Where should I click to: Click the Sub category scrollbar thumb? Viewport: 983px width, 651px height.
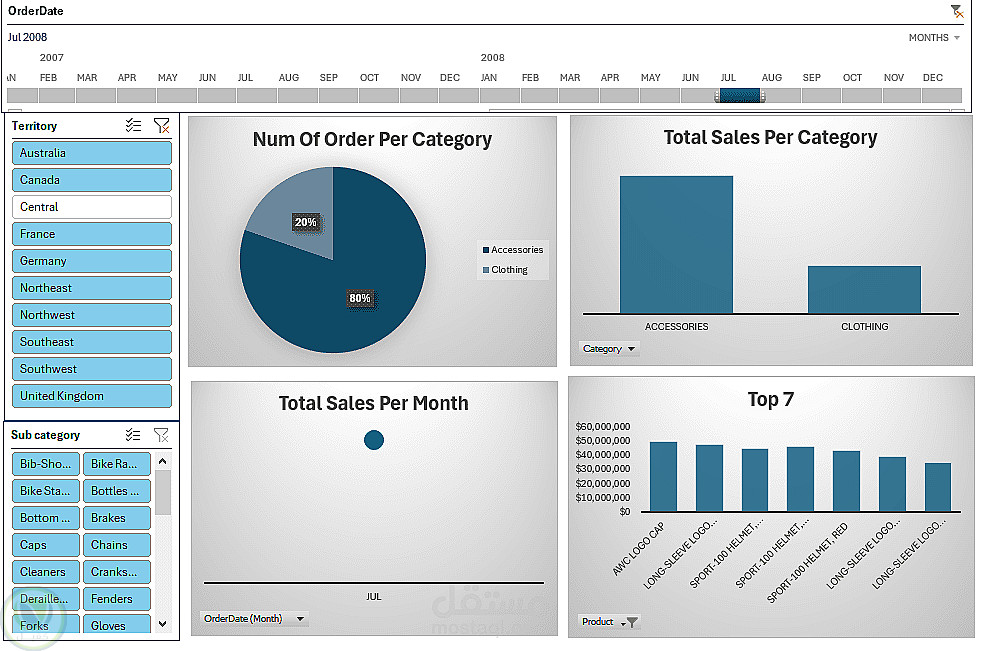162,492
